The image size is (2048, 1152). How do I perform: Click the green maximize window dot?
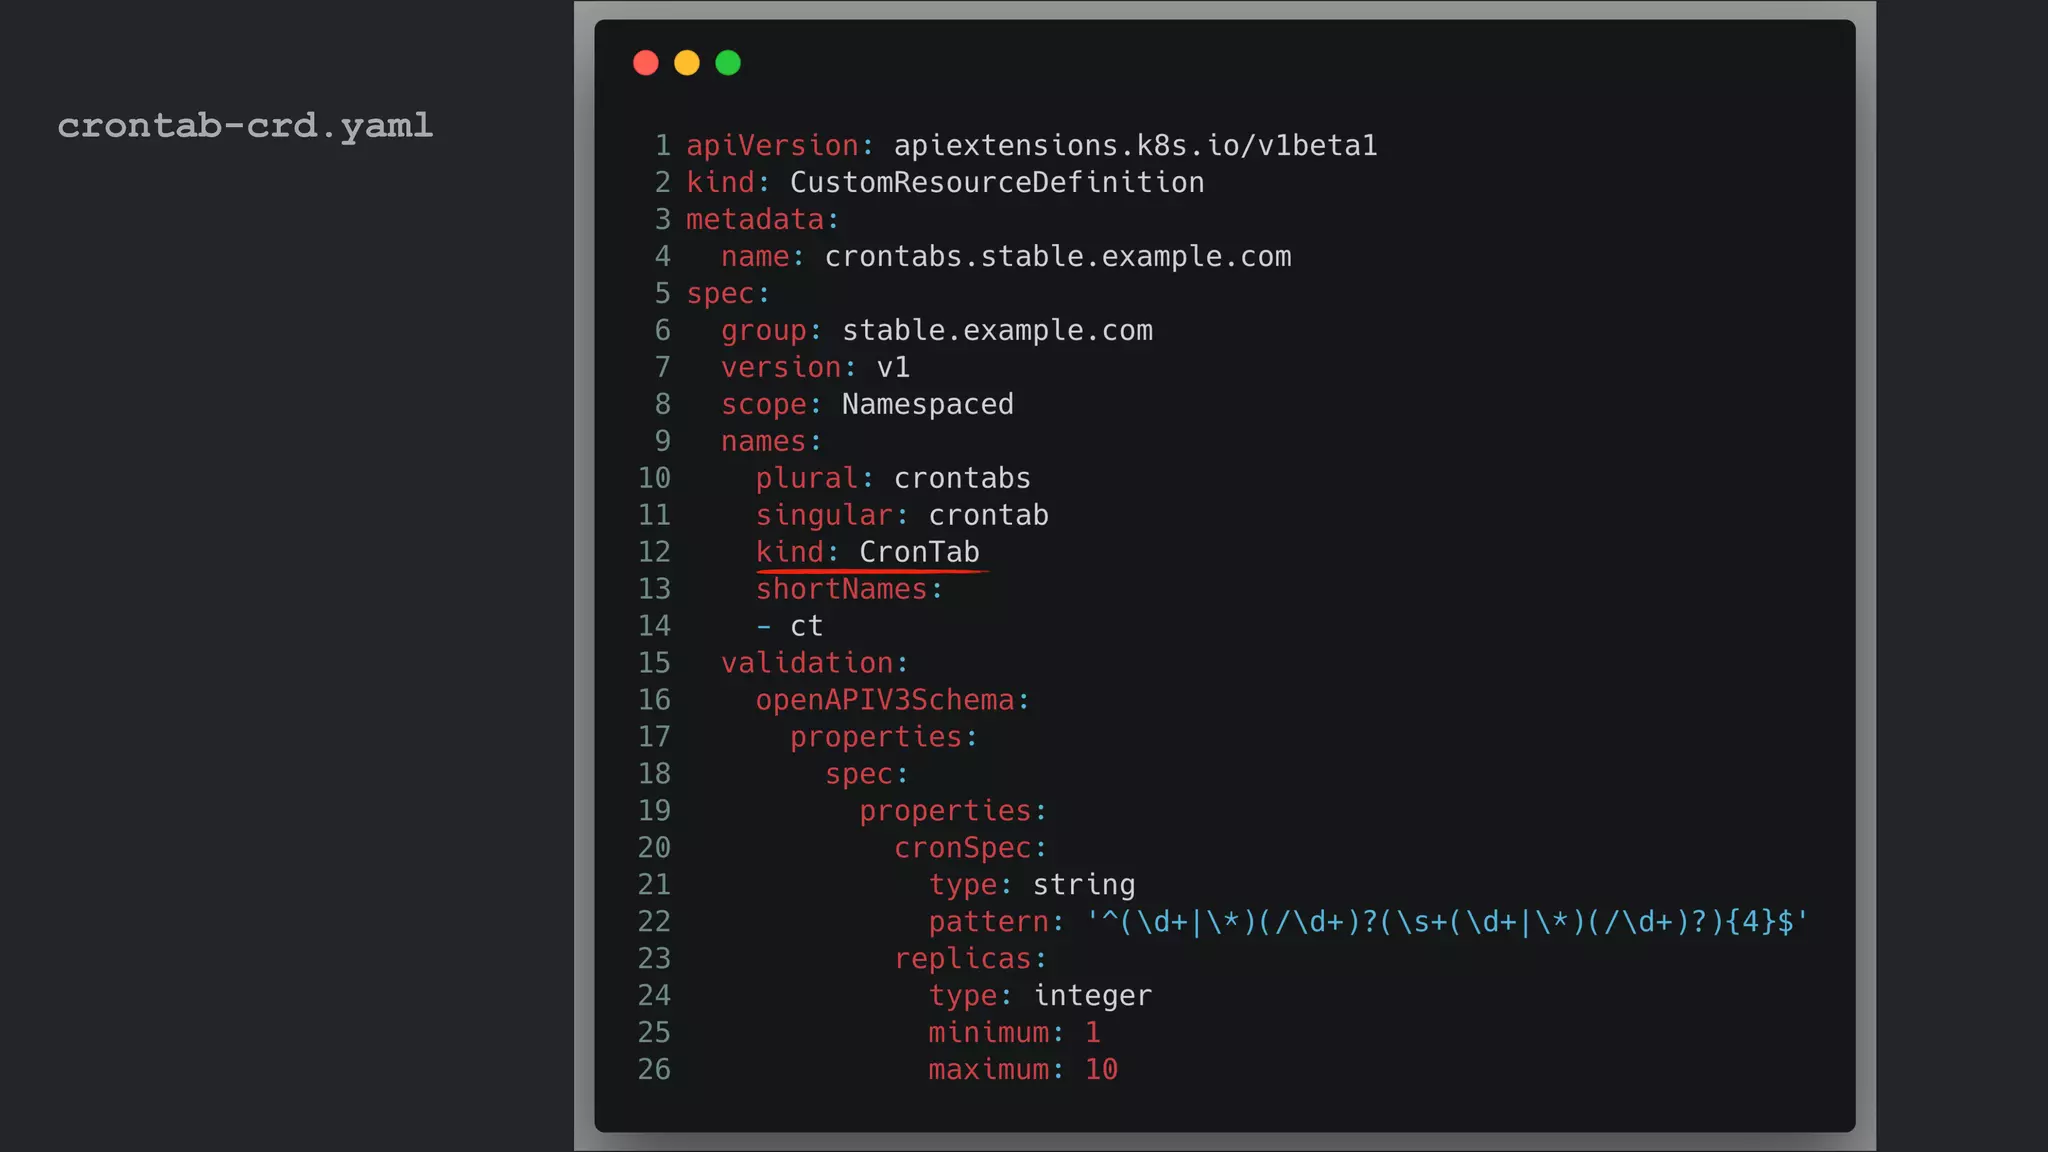[x=728, y=63]
